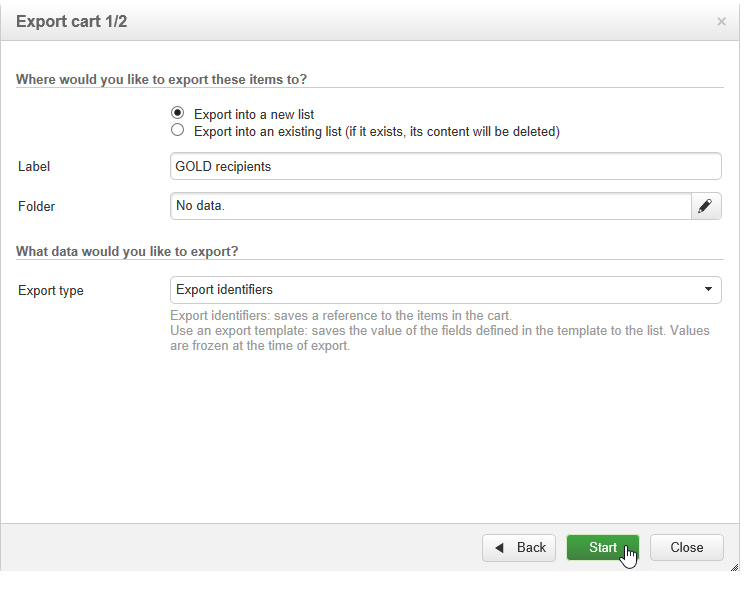This screenshot has width=755, height=590.
Task: Click the 'Export into a new list' label text
Action: pos(254,114)
